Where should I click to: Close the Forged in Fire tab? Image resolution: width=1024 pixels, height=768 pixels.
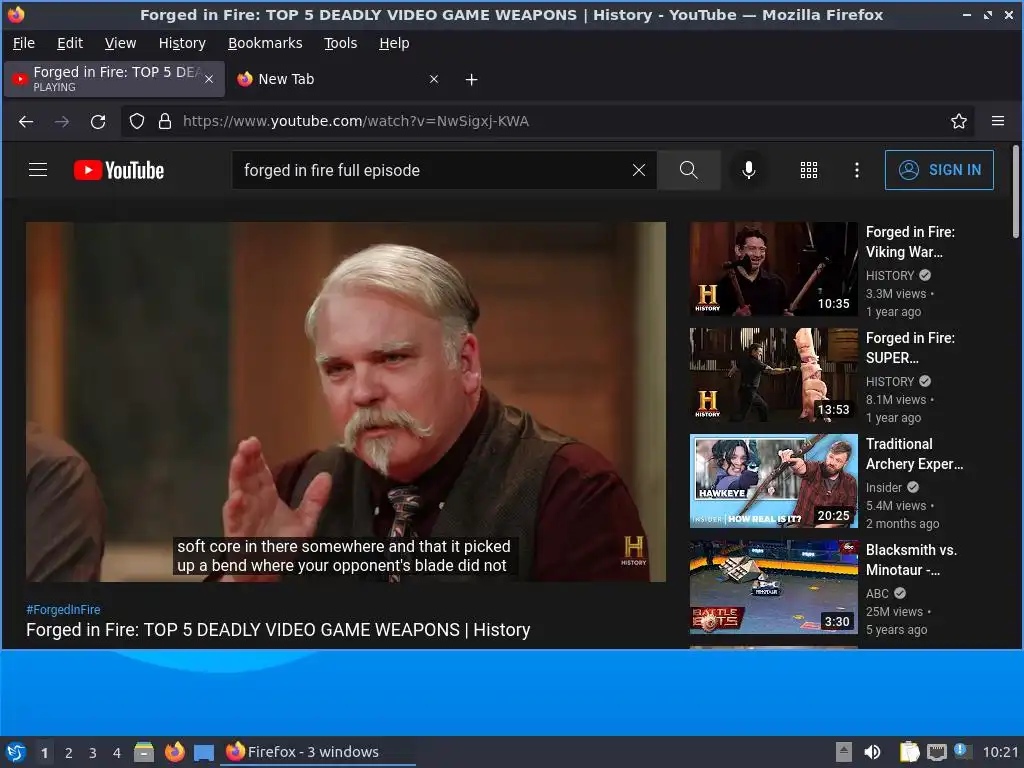pyautogui.click(x=209, y=79)
